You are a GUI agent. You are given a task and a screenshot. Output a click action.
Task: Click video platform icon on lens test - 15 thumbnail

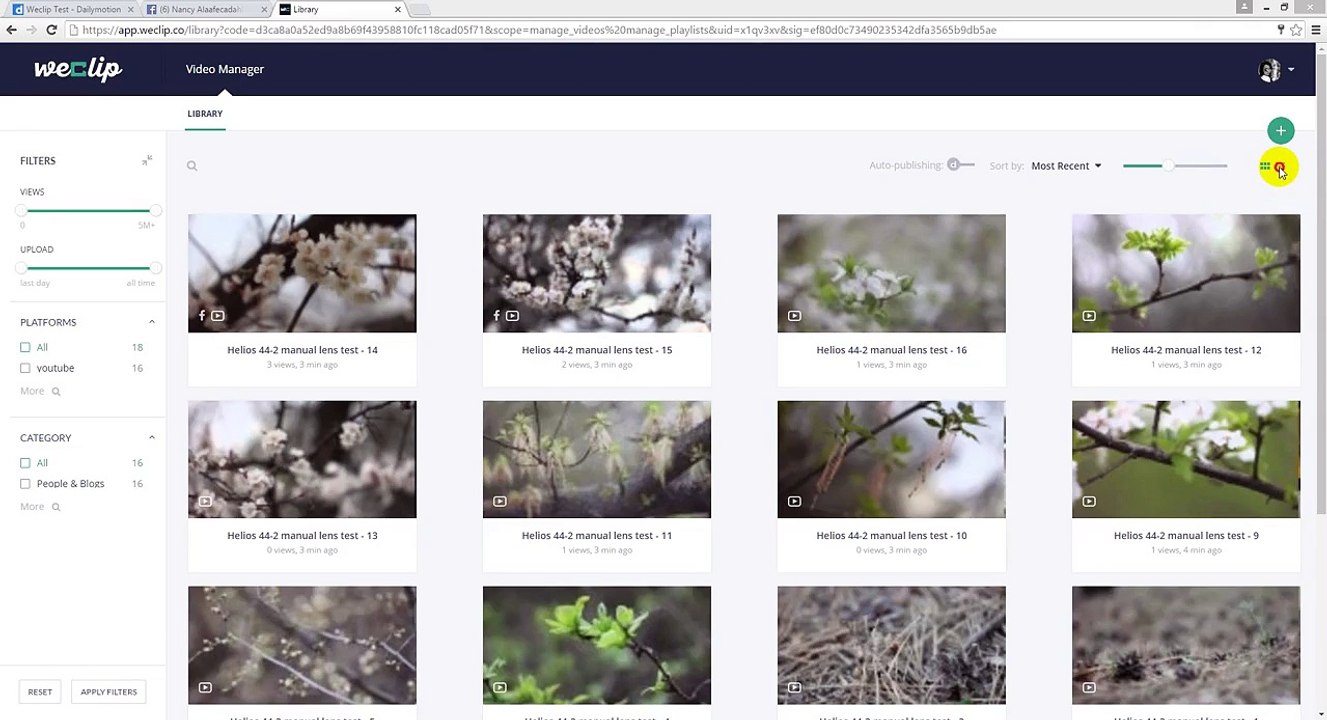[512, 316]
